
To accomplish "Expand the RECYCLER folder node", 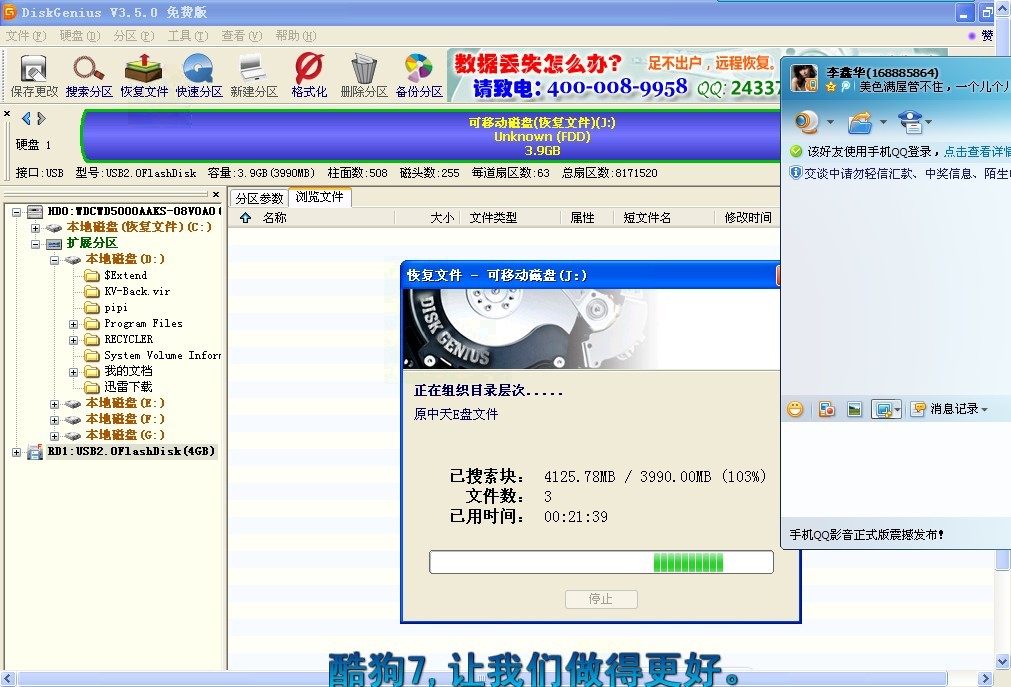I will (74, 340).
